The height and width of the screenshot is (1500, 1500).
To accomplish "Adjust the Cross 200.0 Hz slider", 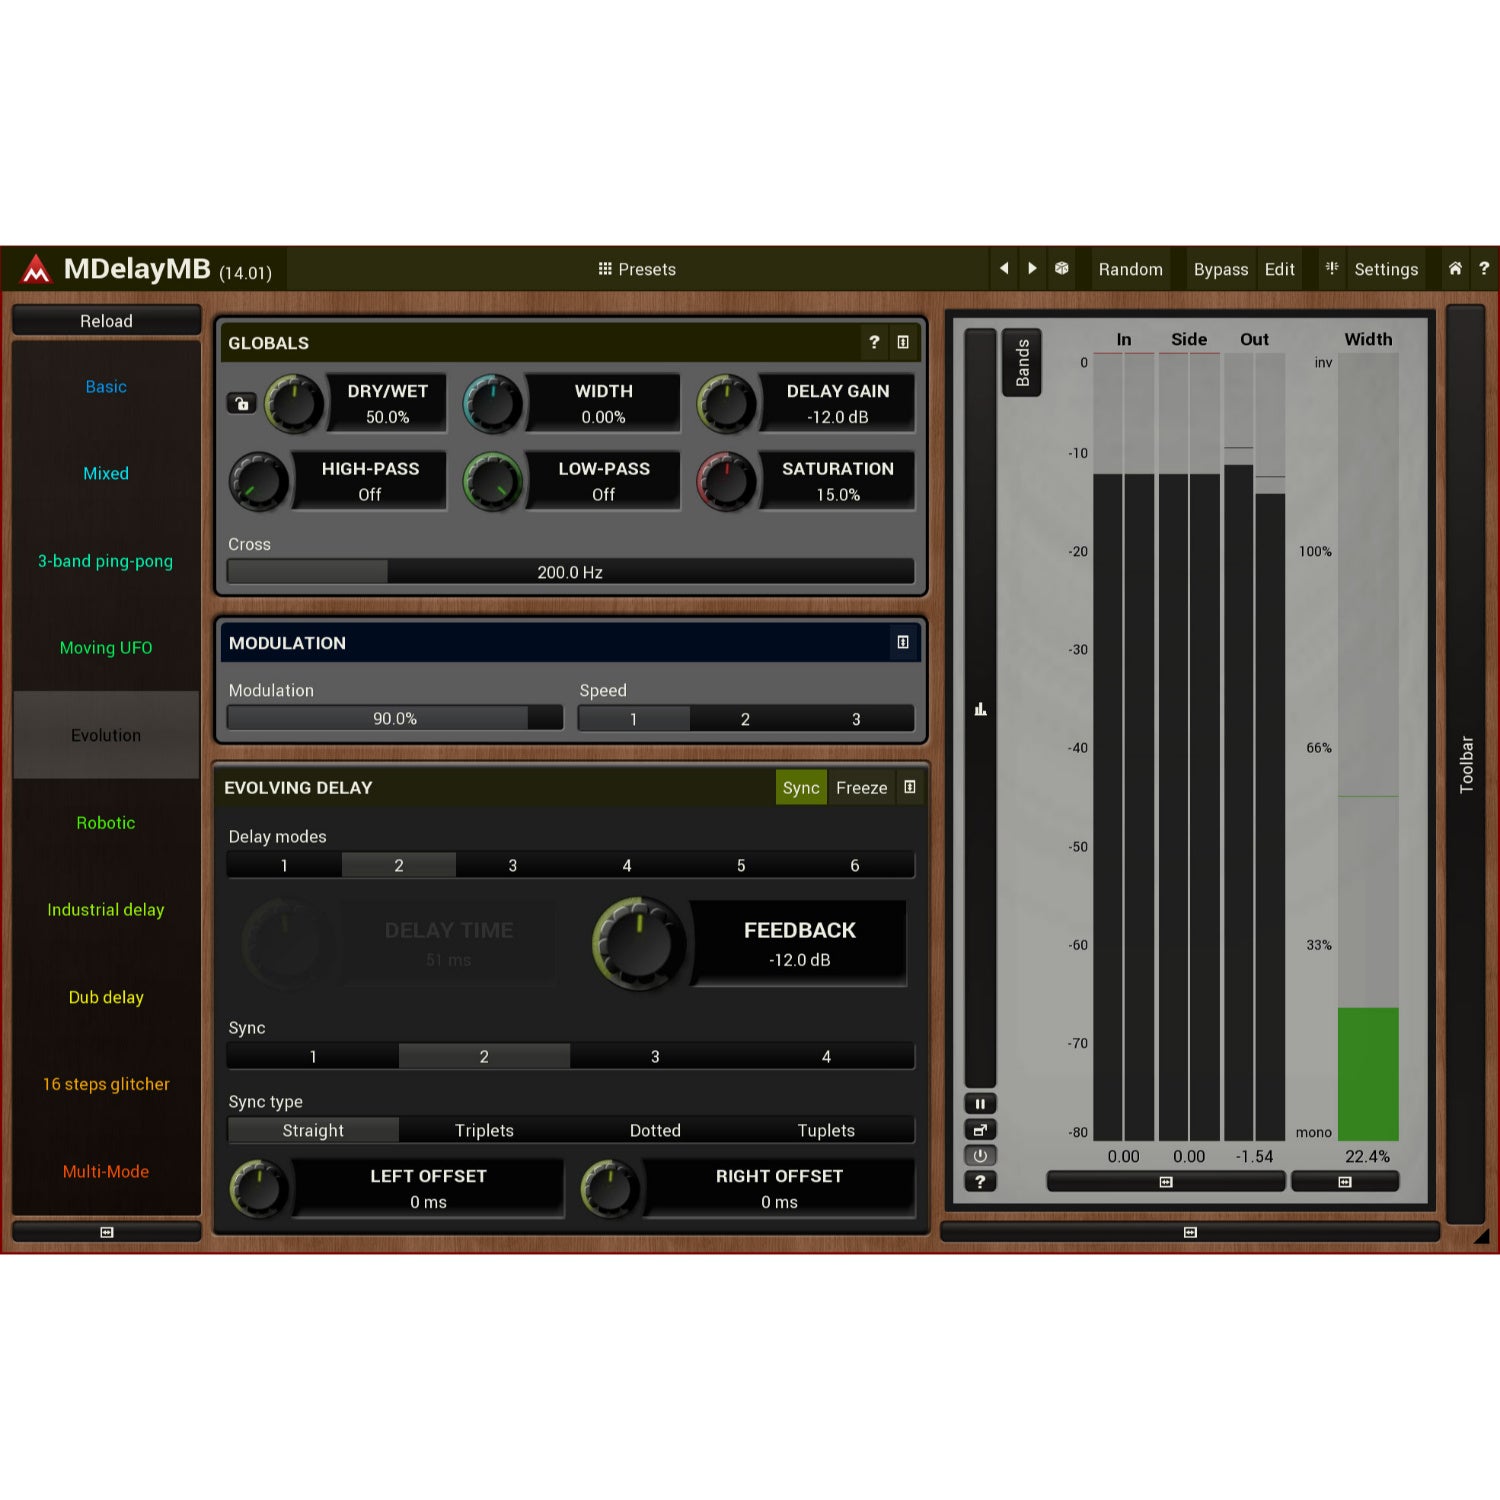I will (x=570, y=572).
